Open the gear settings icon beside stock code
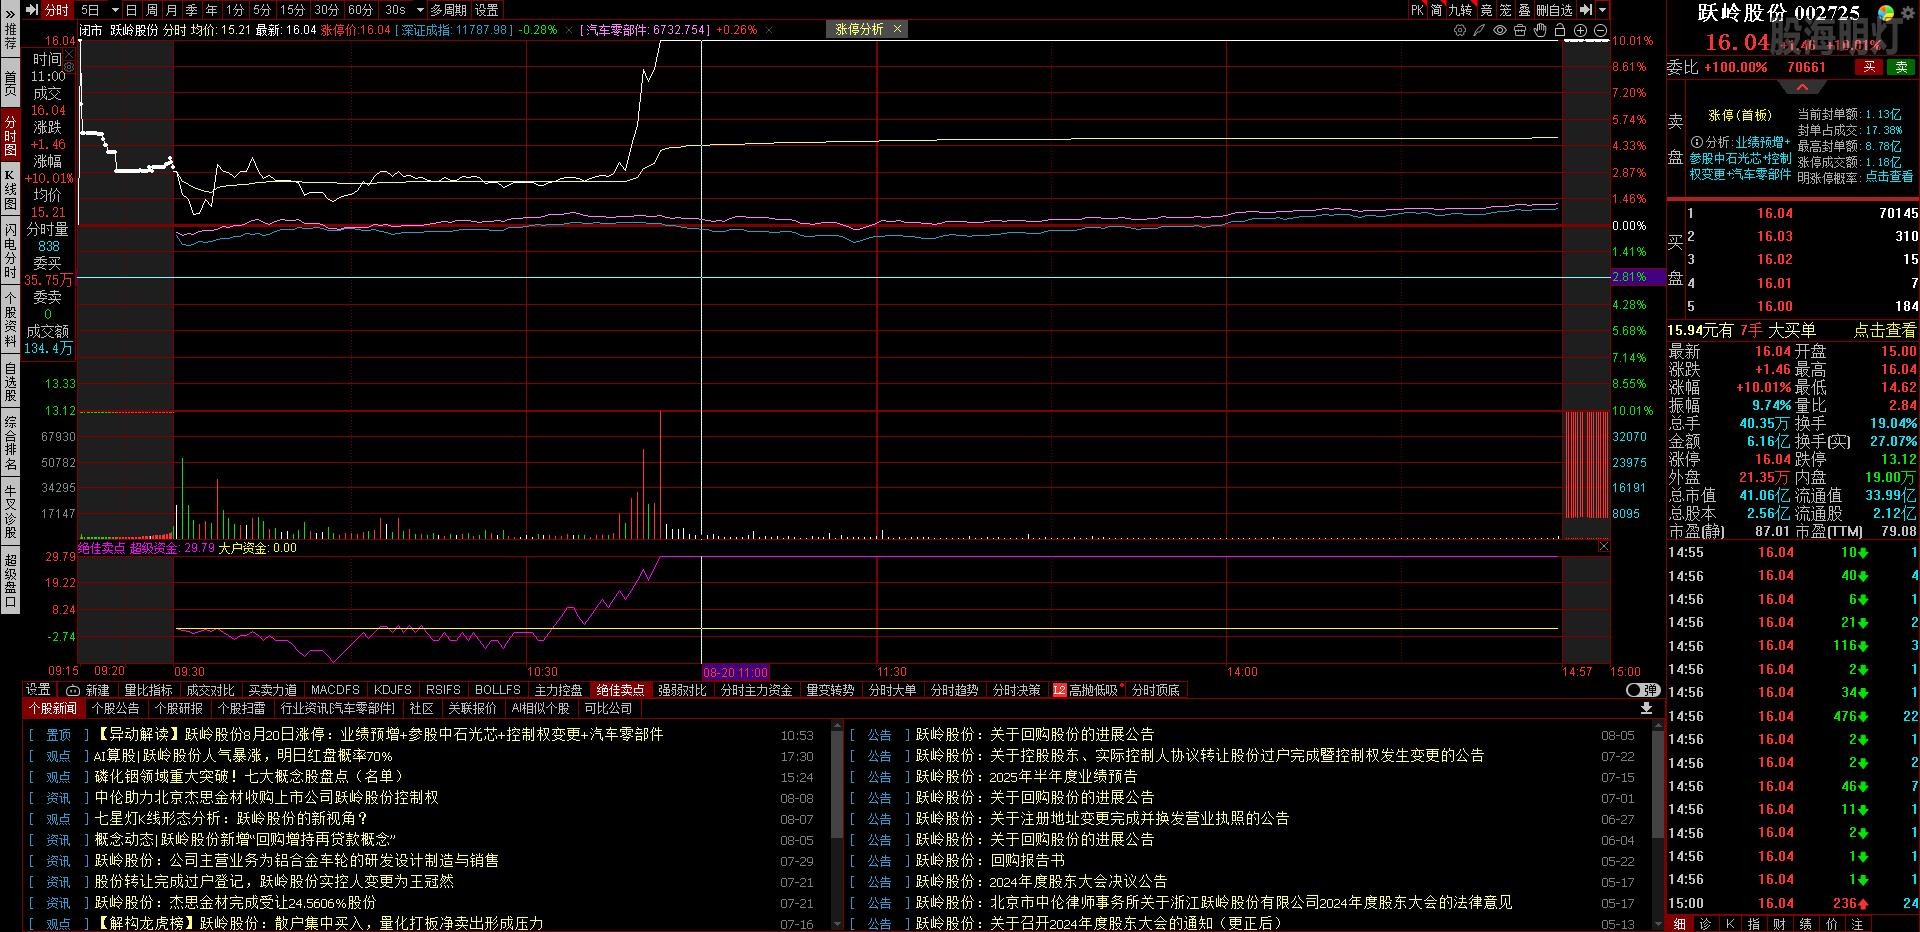Screen dimensions: 1920x932 coord(1907,13)
